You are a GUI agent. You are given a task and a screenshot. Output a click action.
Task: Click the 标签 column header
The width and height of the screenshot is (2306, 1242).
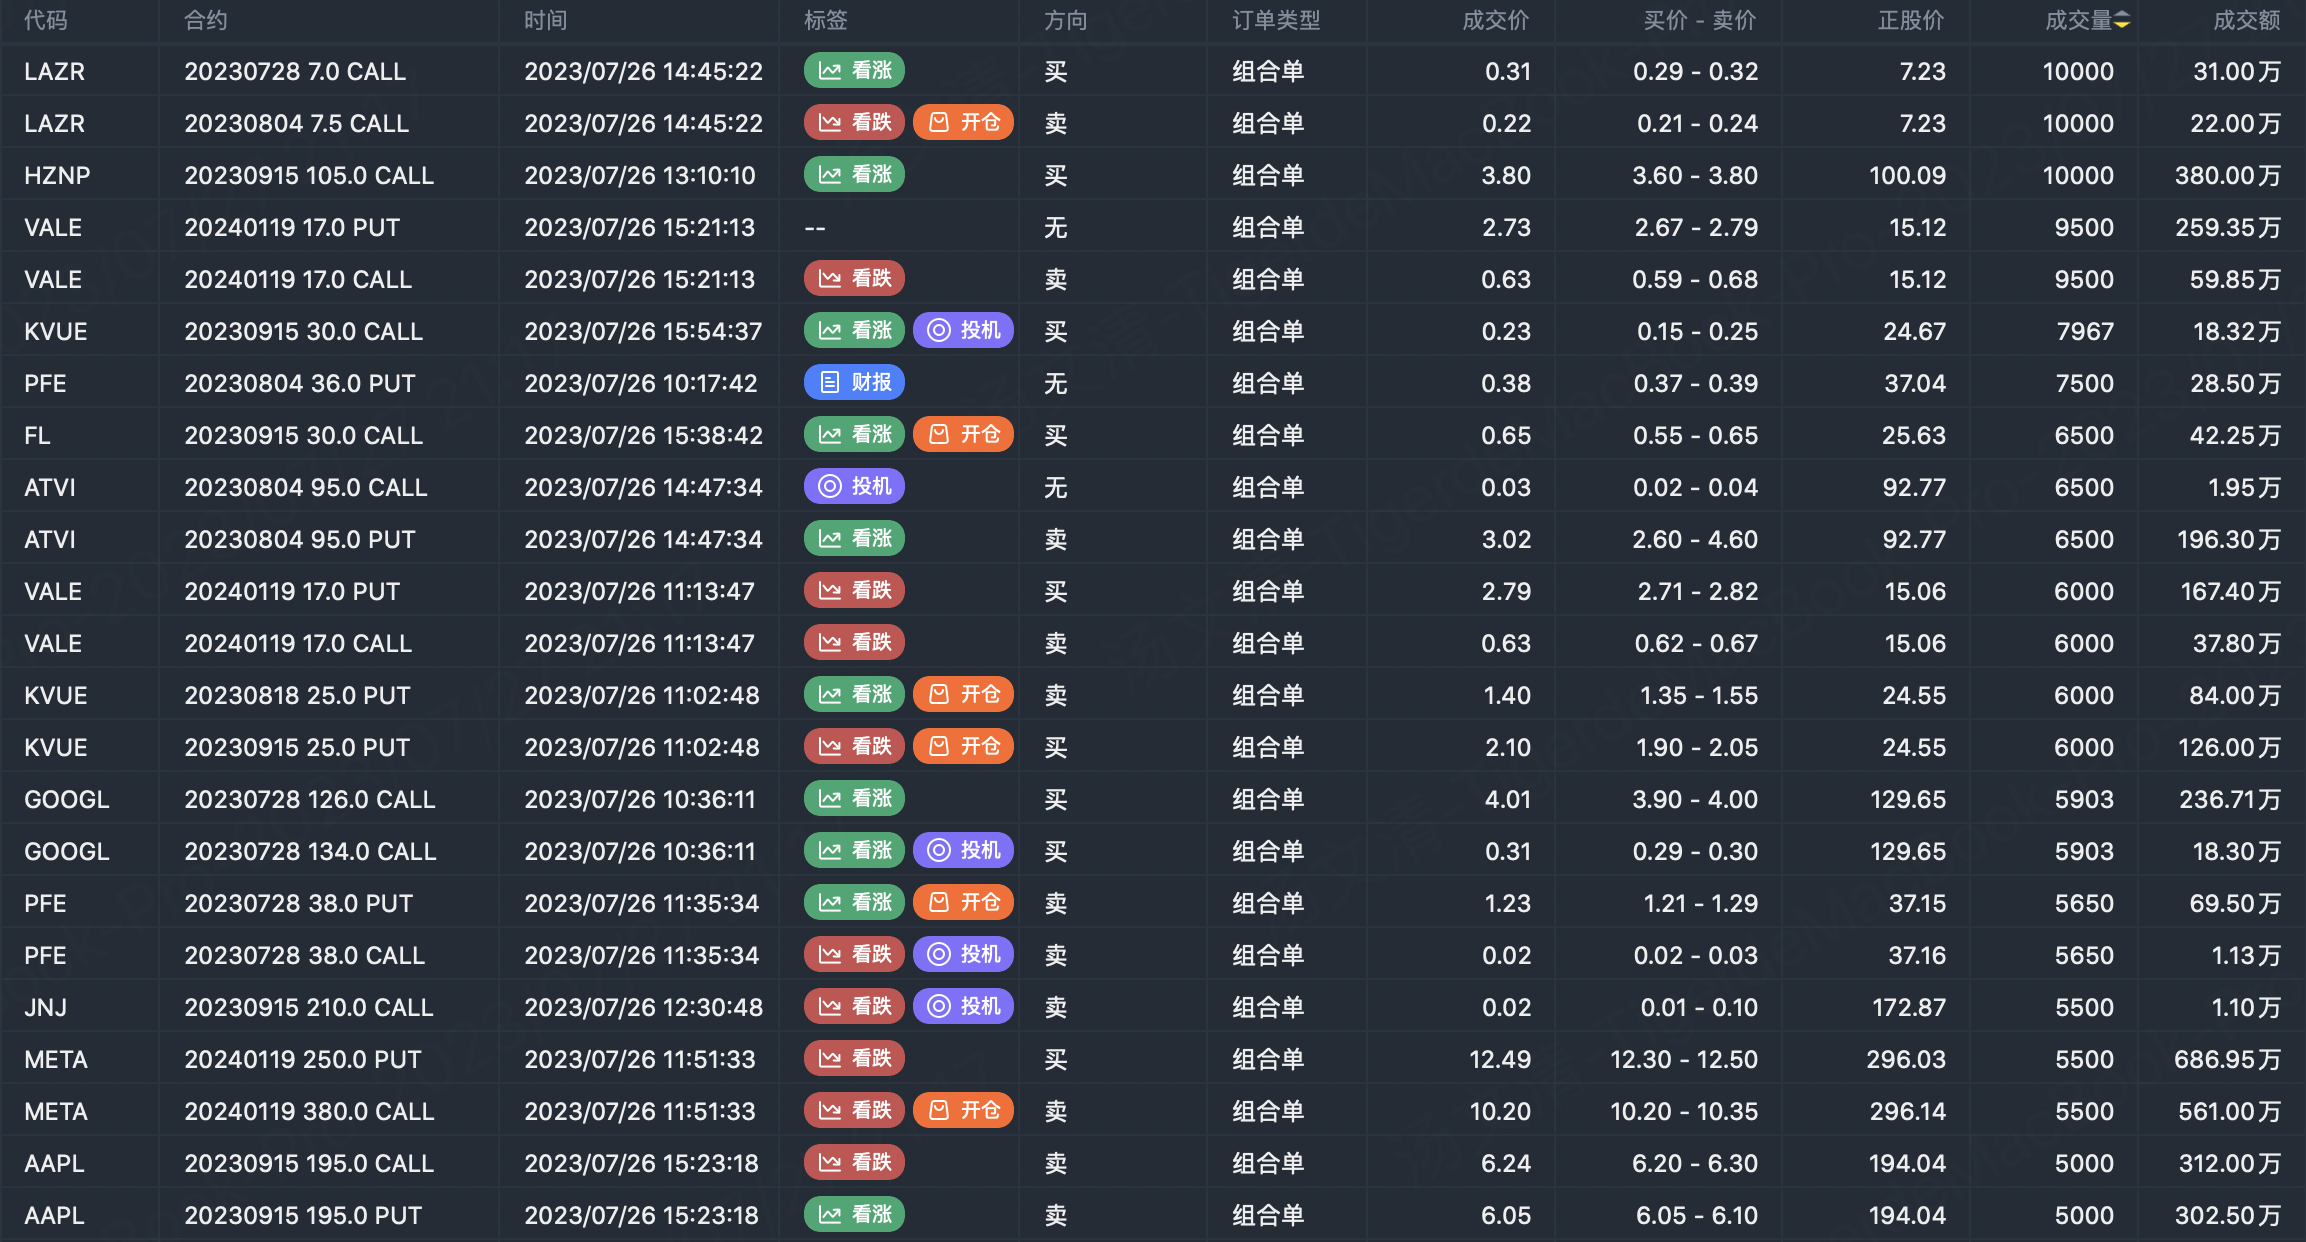826,20
